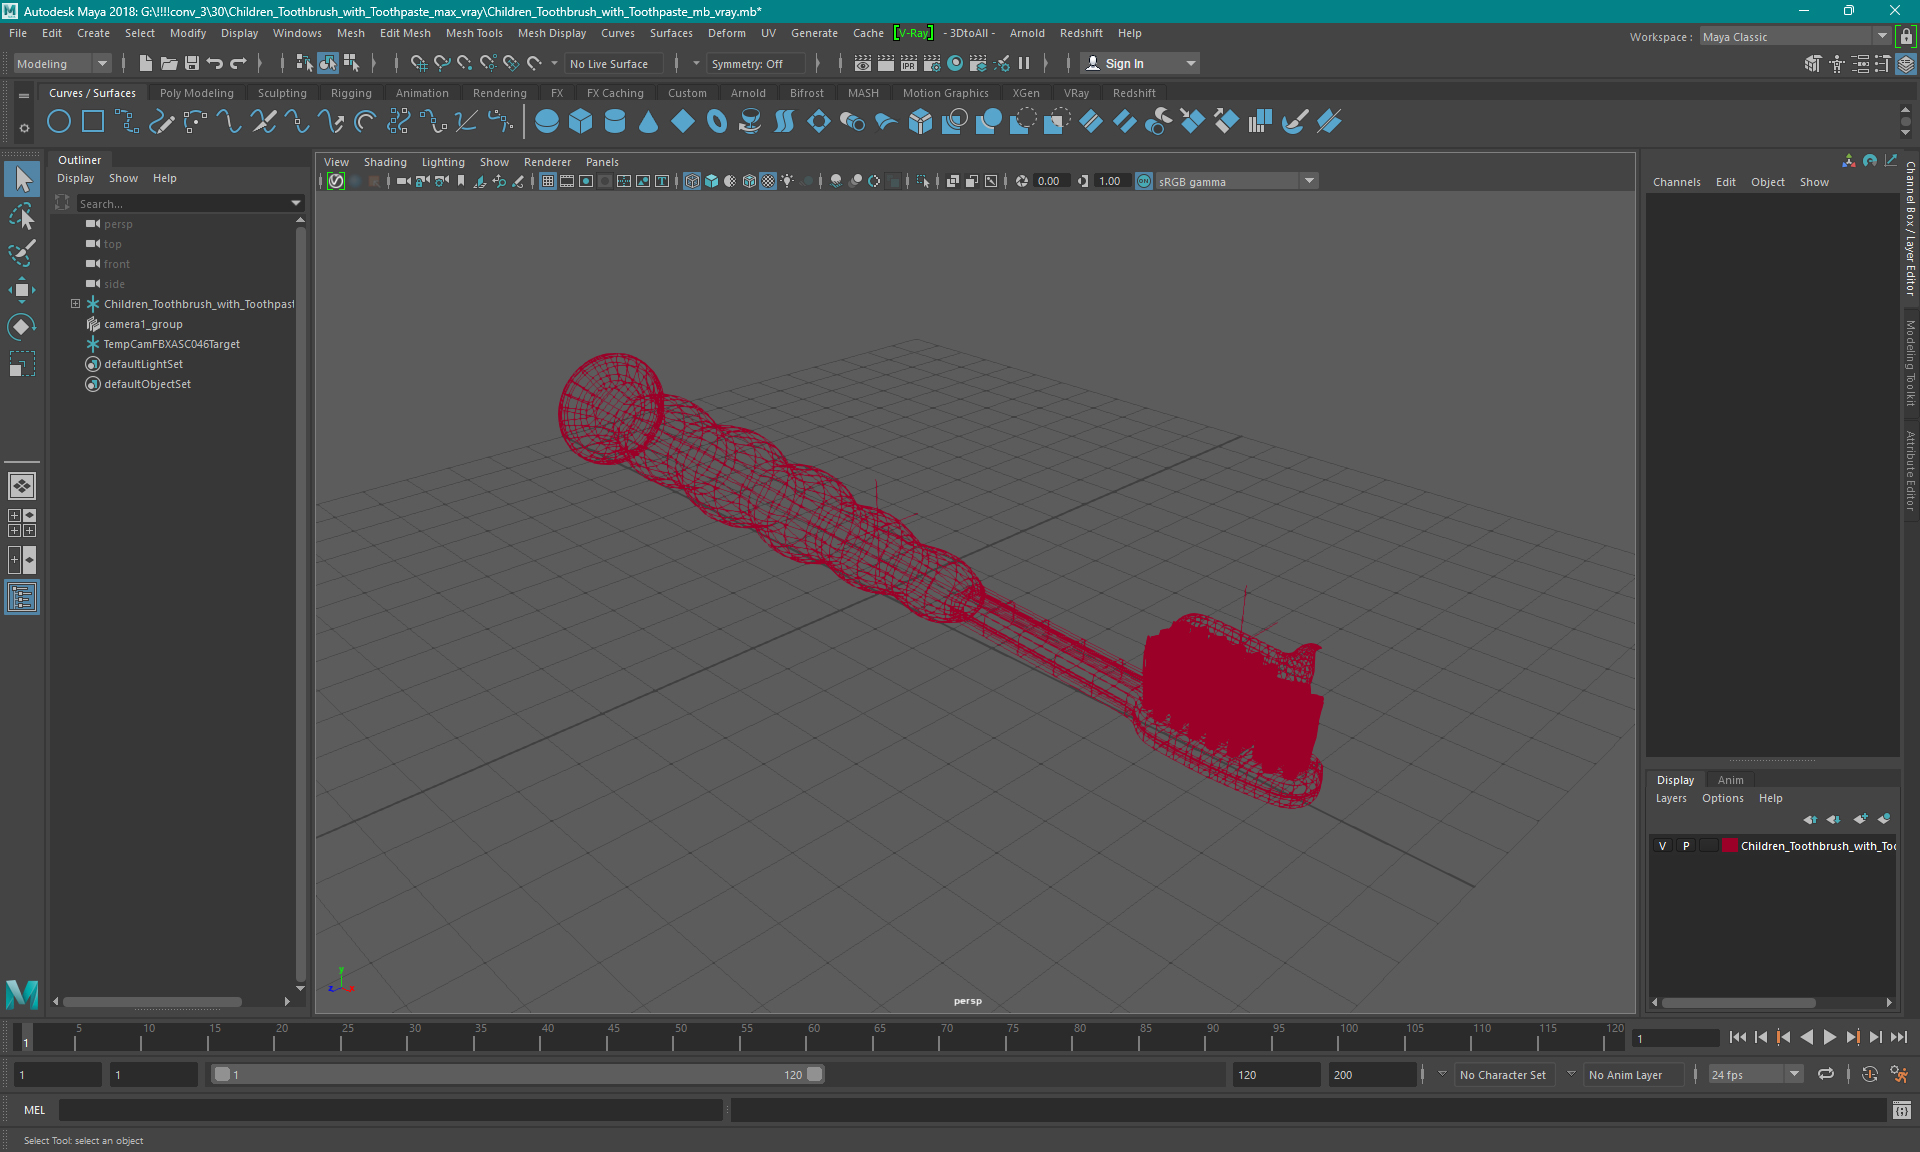The height and width of the screenshot is (1152, 1920).
Task: Select the NURBS circle shelf icon
Action: coord(59,122)
